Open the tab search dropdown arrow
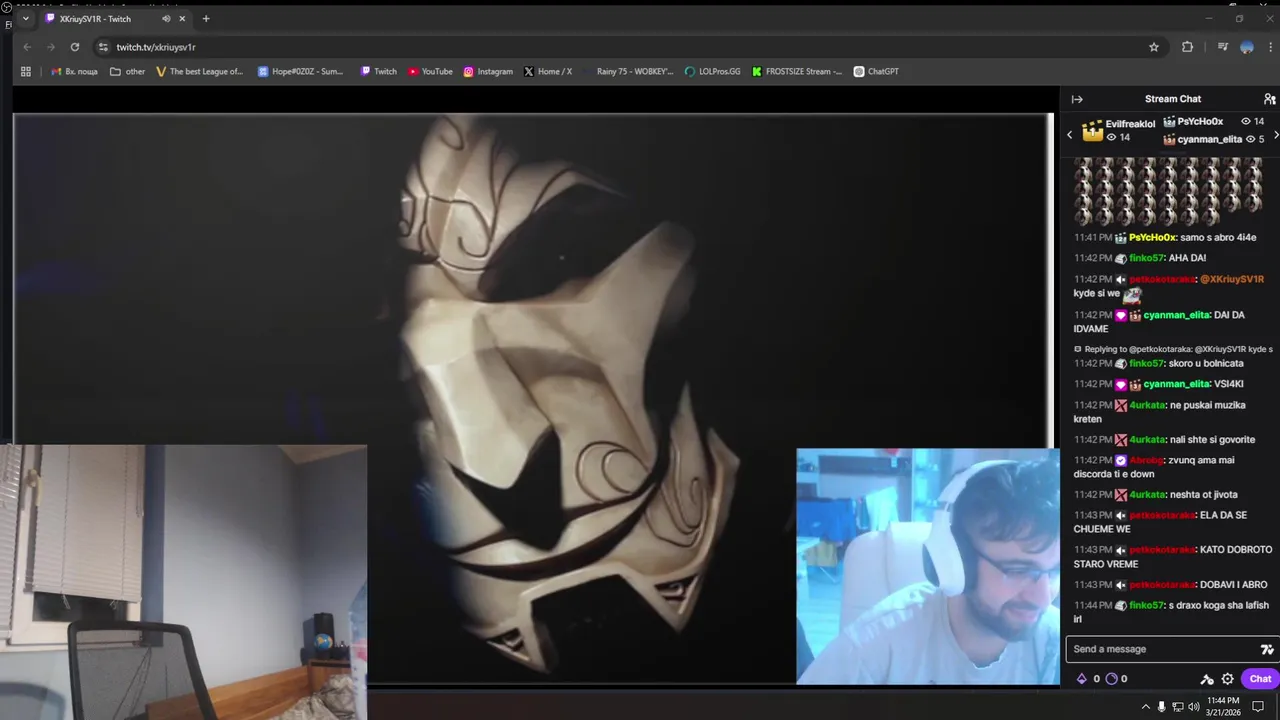The width and height of the screenshot is (1280, 720). click(x=25, y=18)
